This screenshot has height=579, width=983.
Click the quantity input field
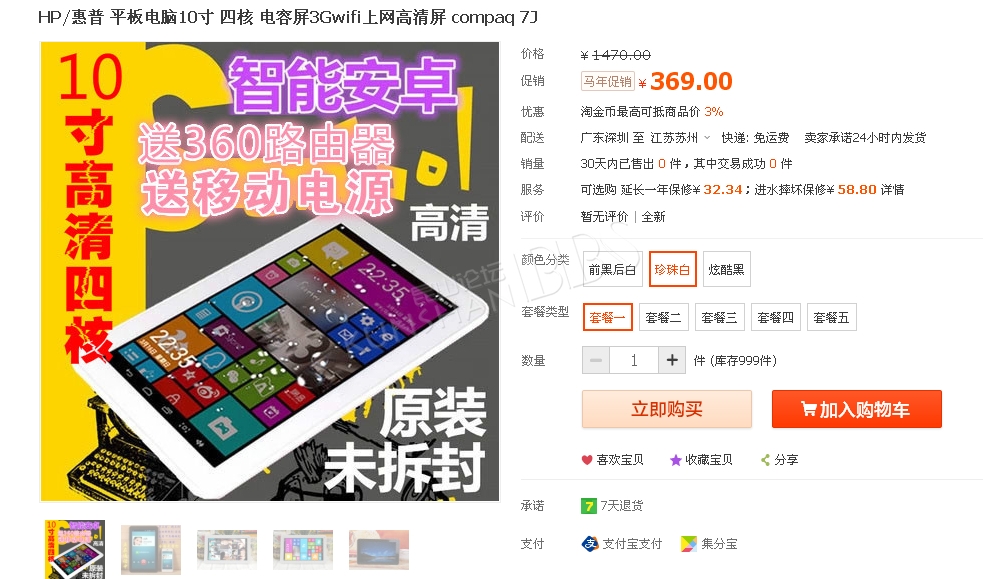[x=634, y=360]
